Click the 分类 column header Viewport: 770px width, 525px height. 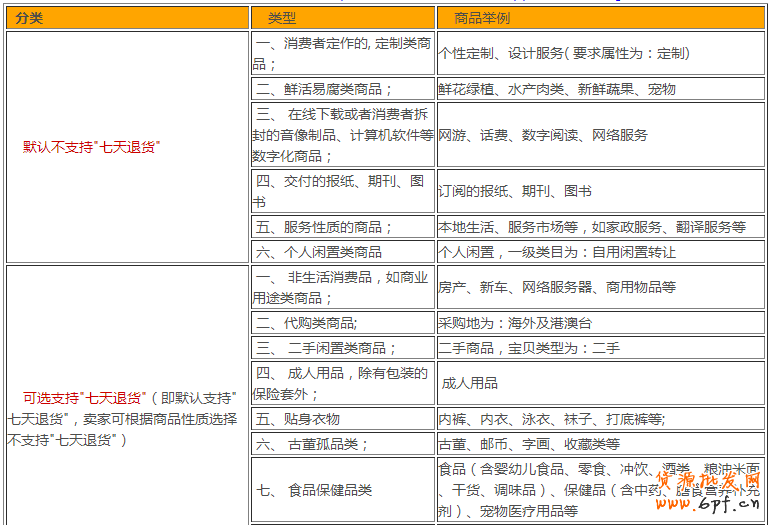coord(126,18)
